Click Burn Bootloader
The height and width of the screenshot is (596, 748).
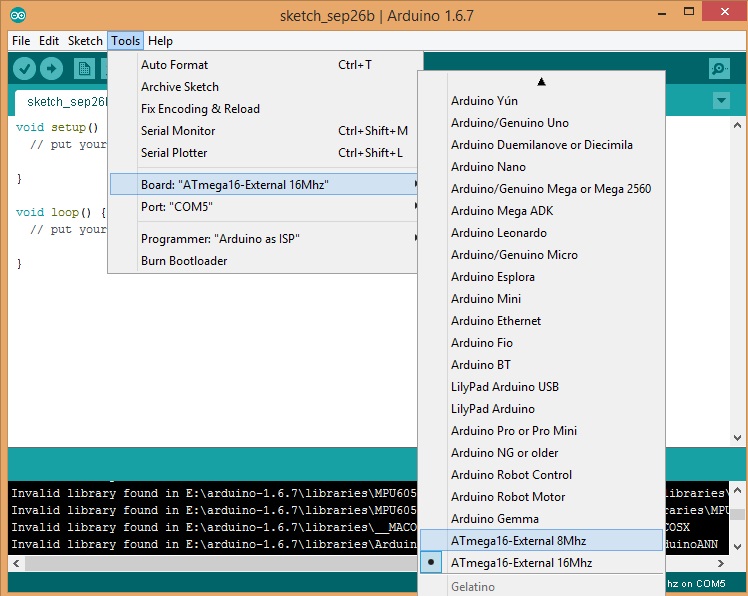(265, 261)
